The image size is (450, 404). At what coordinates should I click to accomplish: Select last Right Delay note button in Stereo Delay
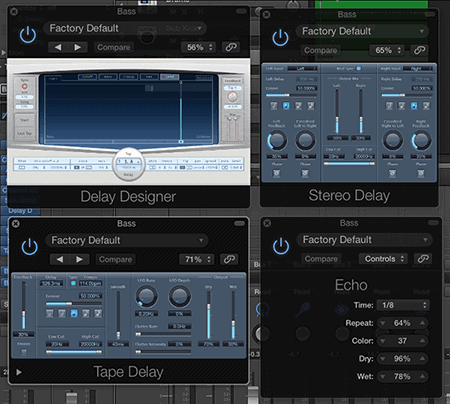(x=426, y=106)
